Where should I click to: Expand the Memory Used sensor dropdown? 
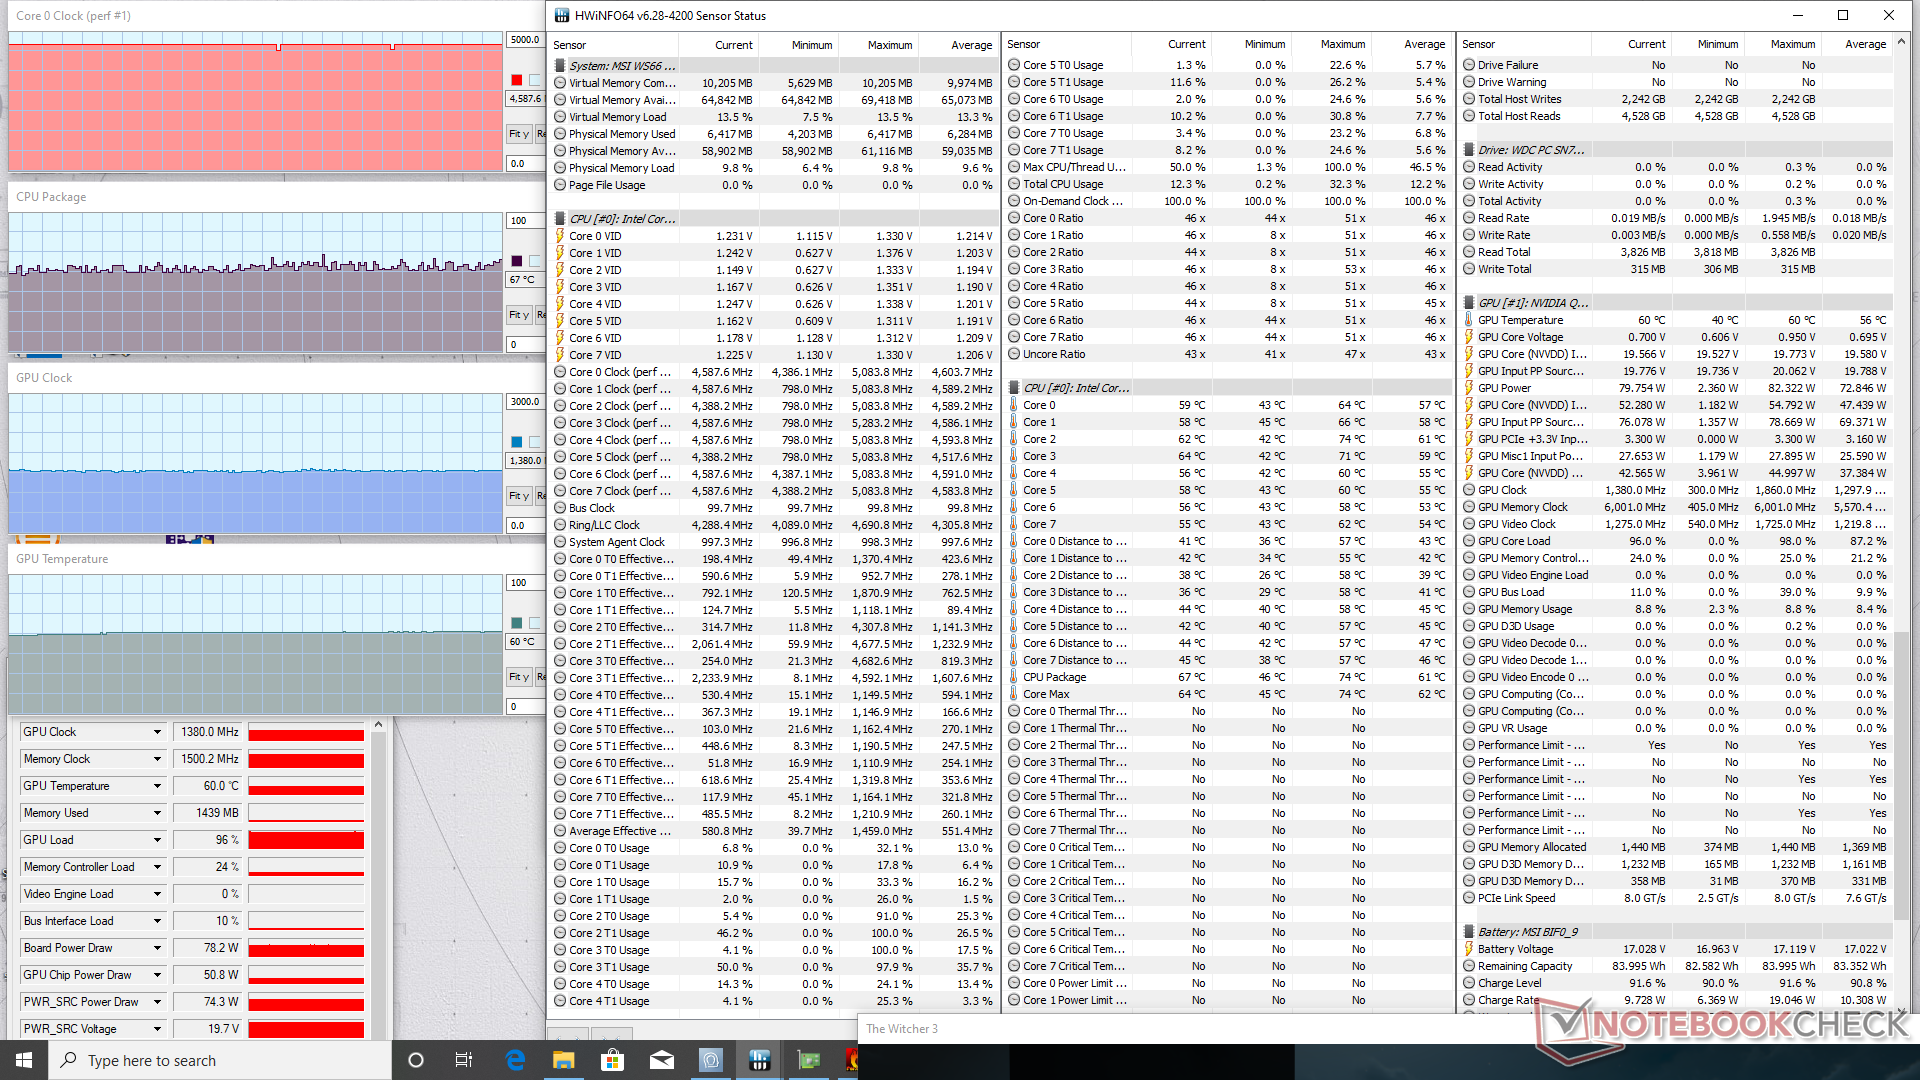click(x=157, y=813)
